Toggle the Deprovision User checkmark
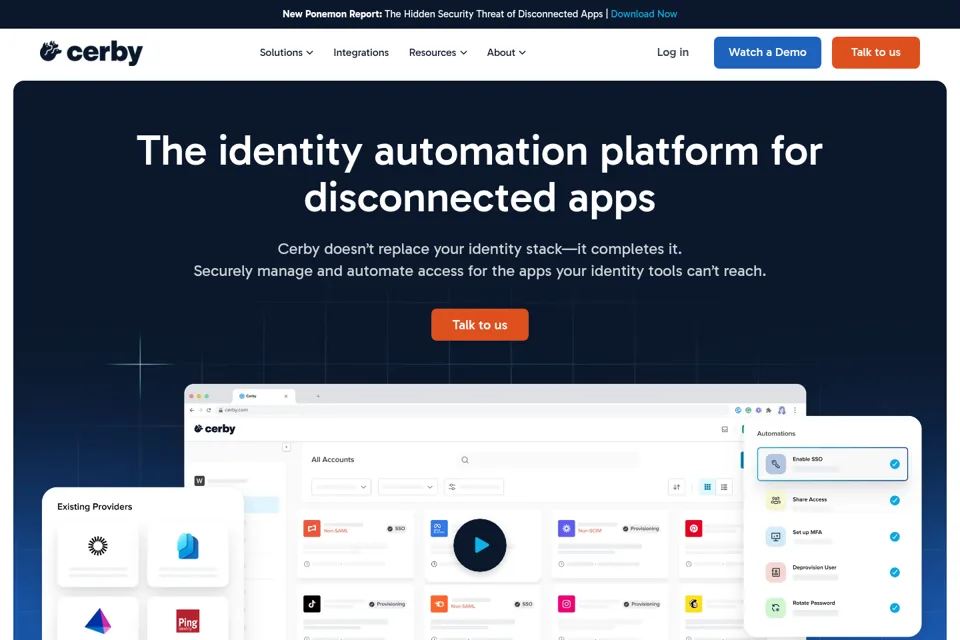 pyautogui.click(x=894, y=572)
